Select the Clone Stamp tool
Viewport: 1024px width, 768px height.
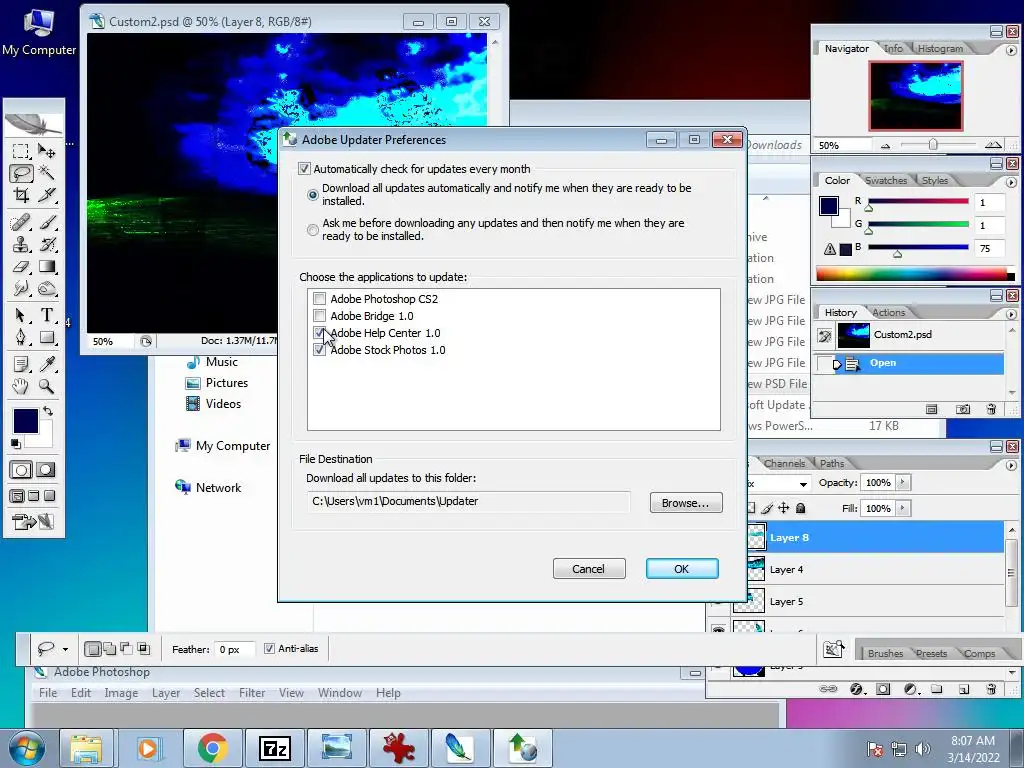pos(21,245)
